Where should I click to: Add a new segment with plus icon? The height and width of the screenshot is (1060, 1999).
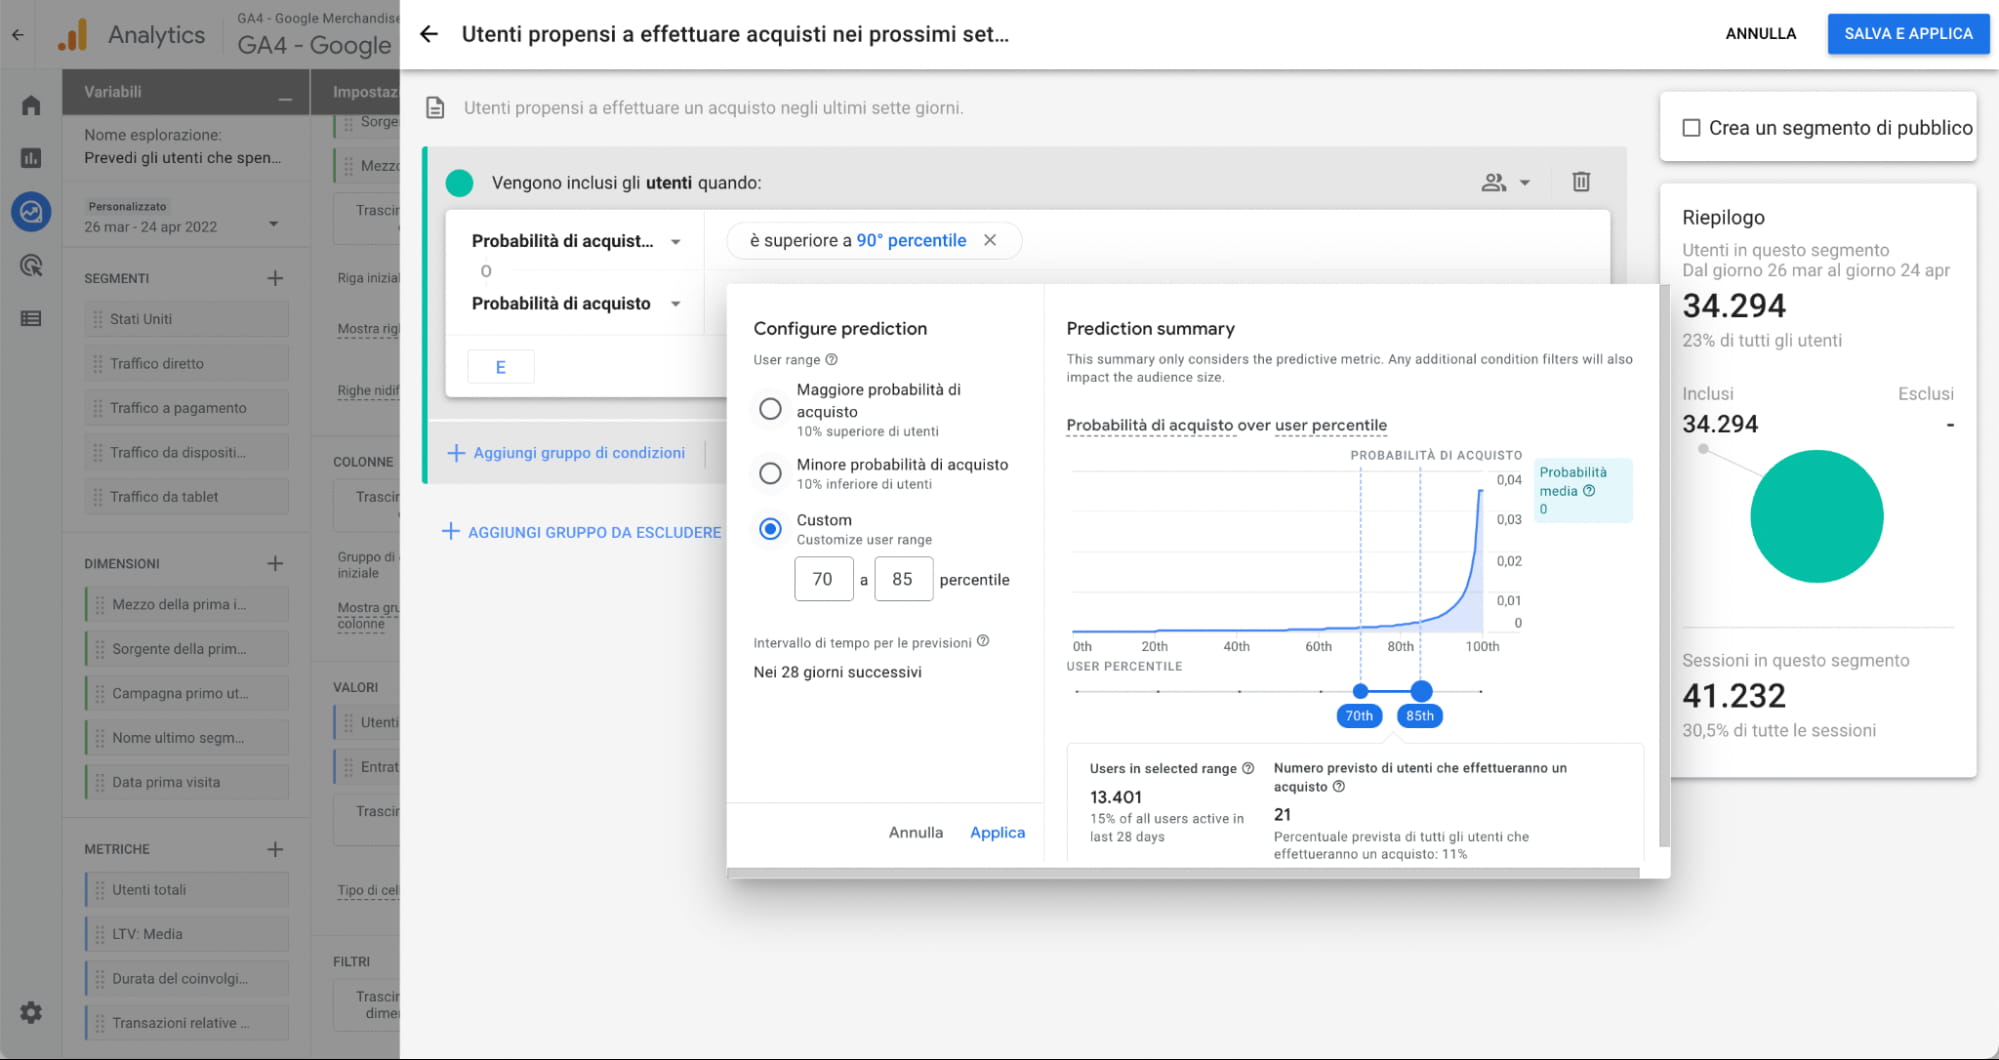[275, 278]
